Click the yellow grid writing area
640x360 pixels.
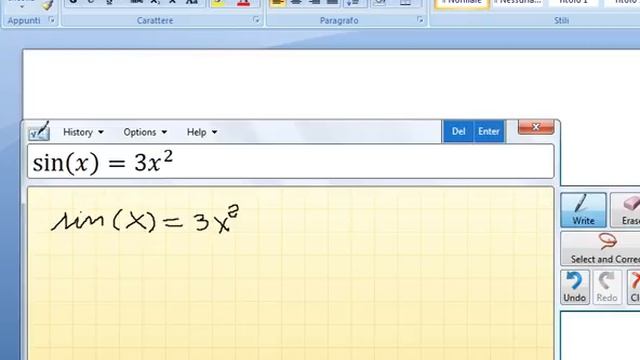pos(291,273)
